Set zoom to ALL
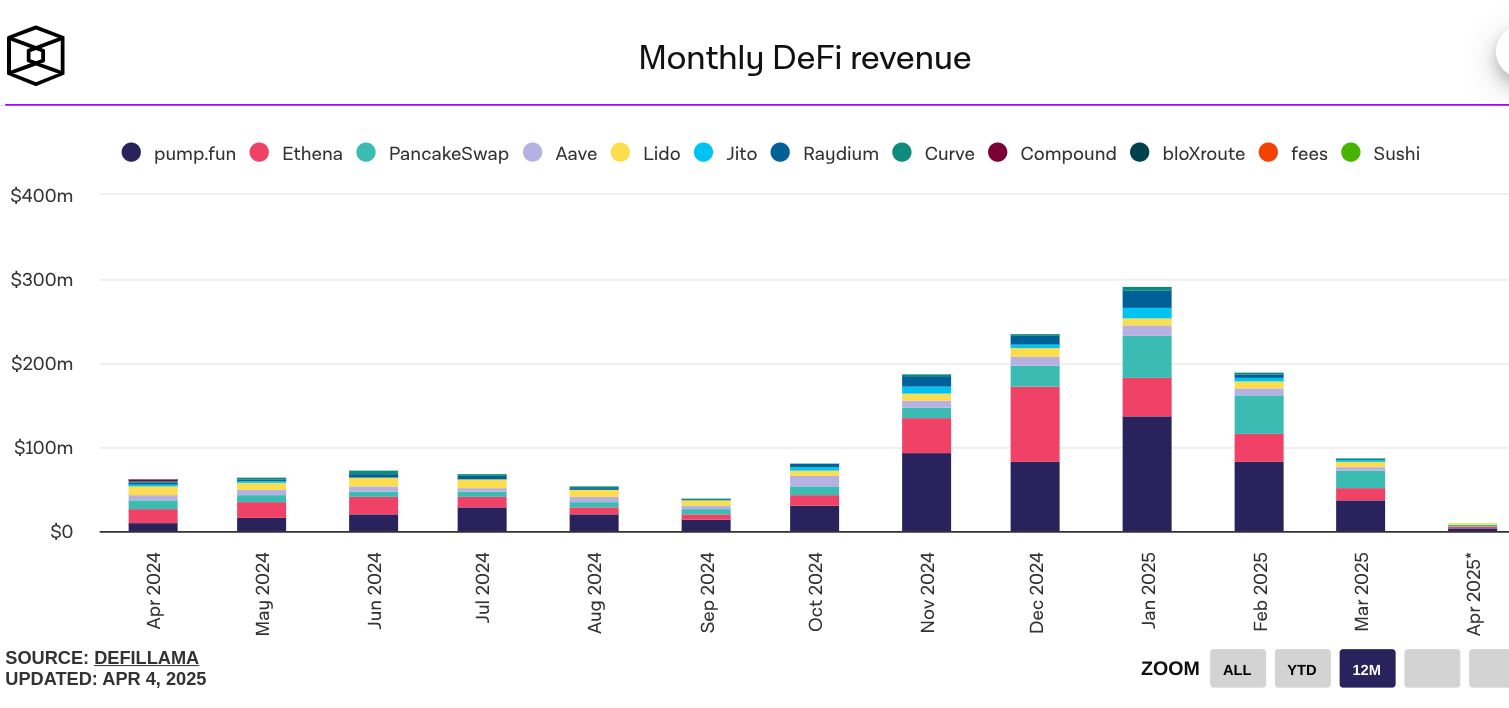 point(1237,669)
